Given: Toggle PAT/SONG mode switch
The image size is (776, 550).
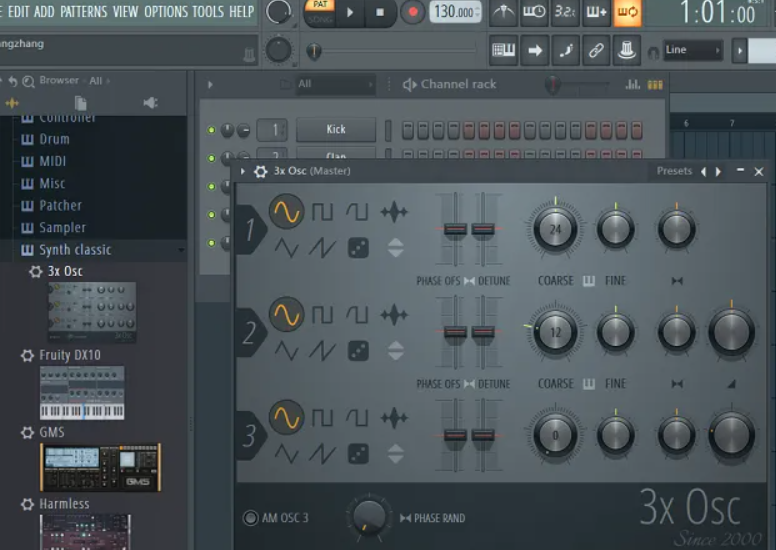Looking at the screenshot, I should pos(320,12).
